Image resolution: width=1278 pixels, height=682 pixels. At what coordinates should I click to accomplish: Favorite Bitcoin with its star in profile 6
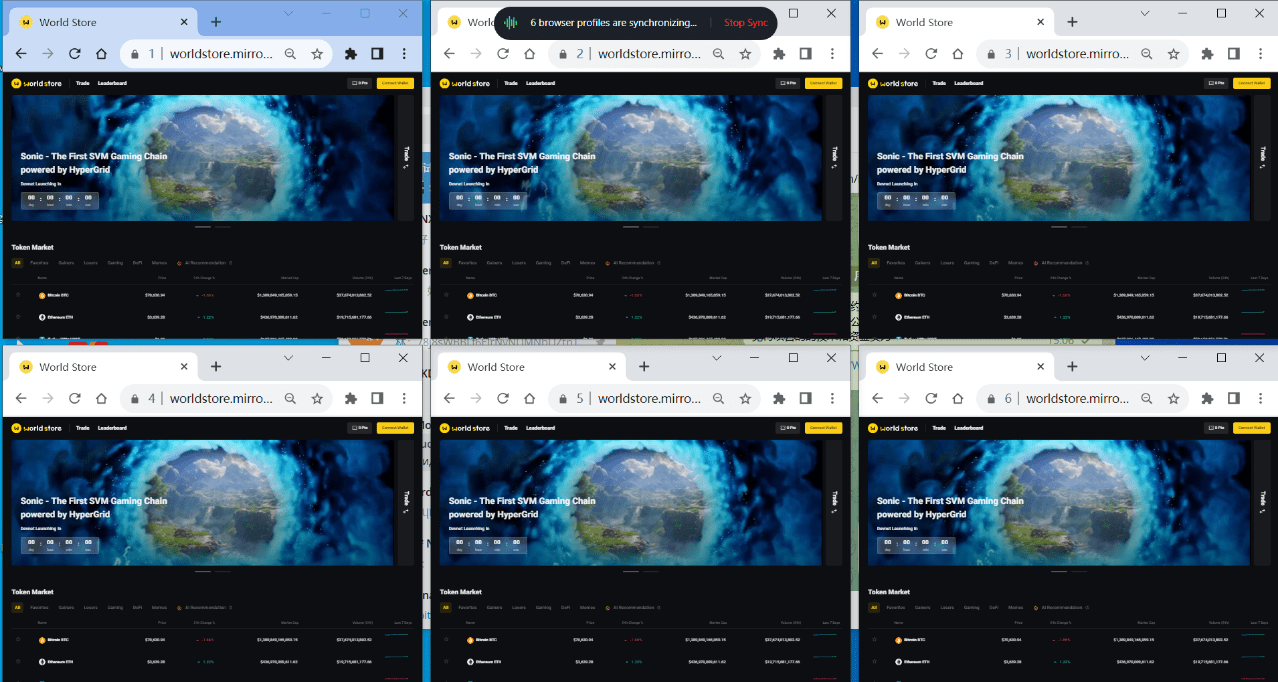click(x=874, y=640)
